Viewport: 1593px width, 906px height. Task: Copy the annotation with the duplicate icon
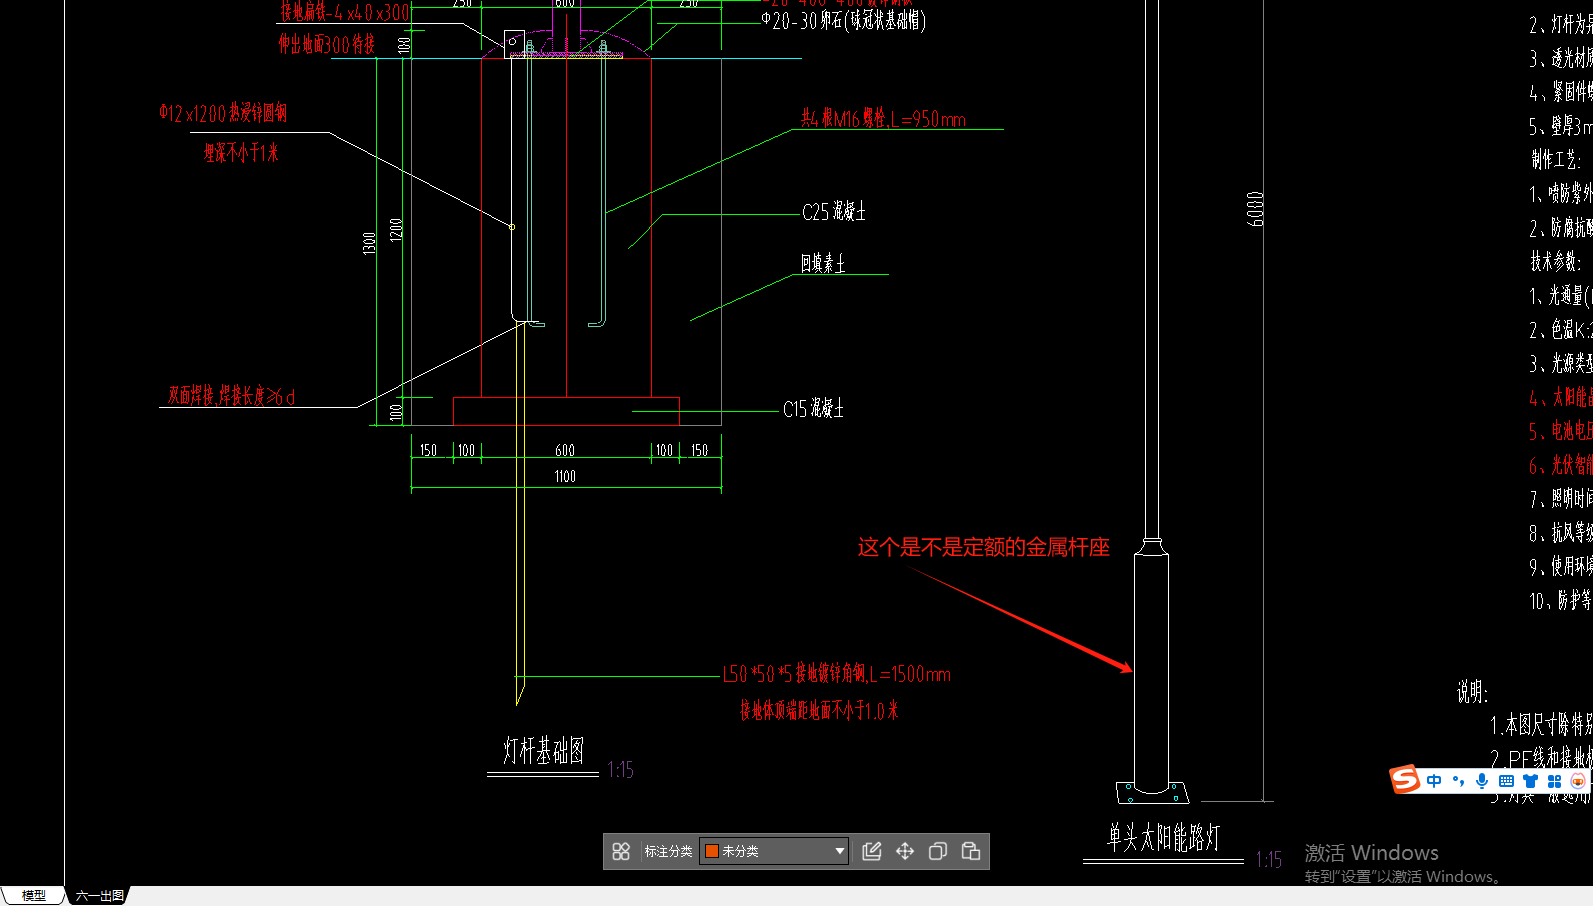(x=938, y=851)
